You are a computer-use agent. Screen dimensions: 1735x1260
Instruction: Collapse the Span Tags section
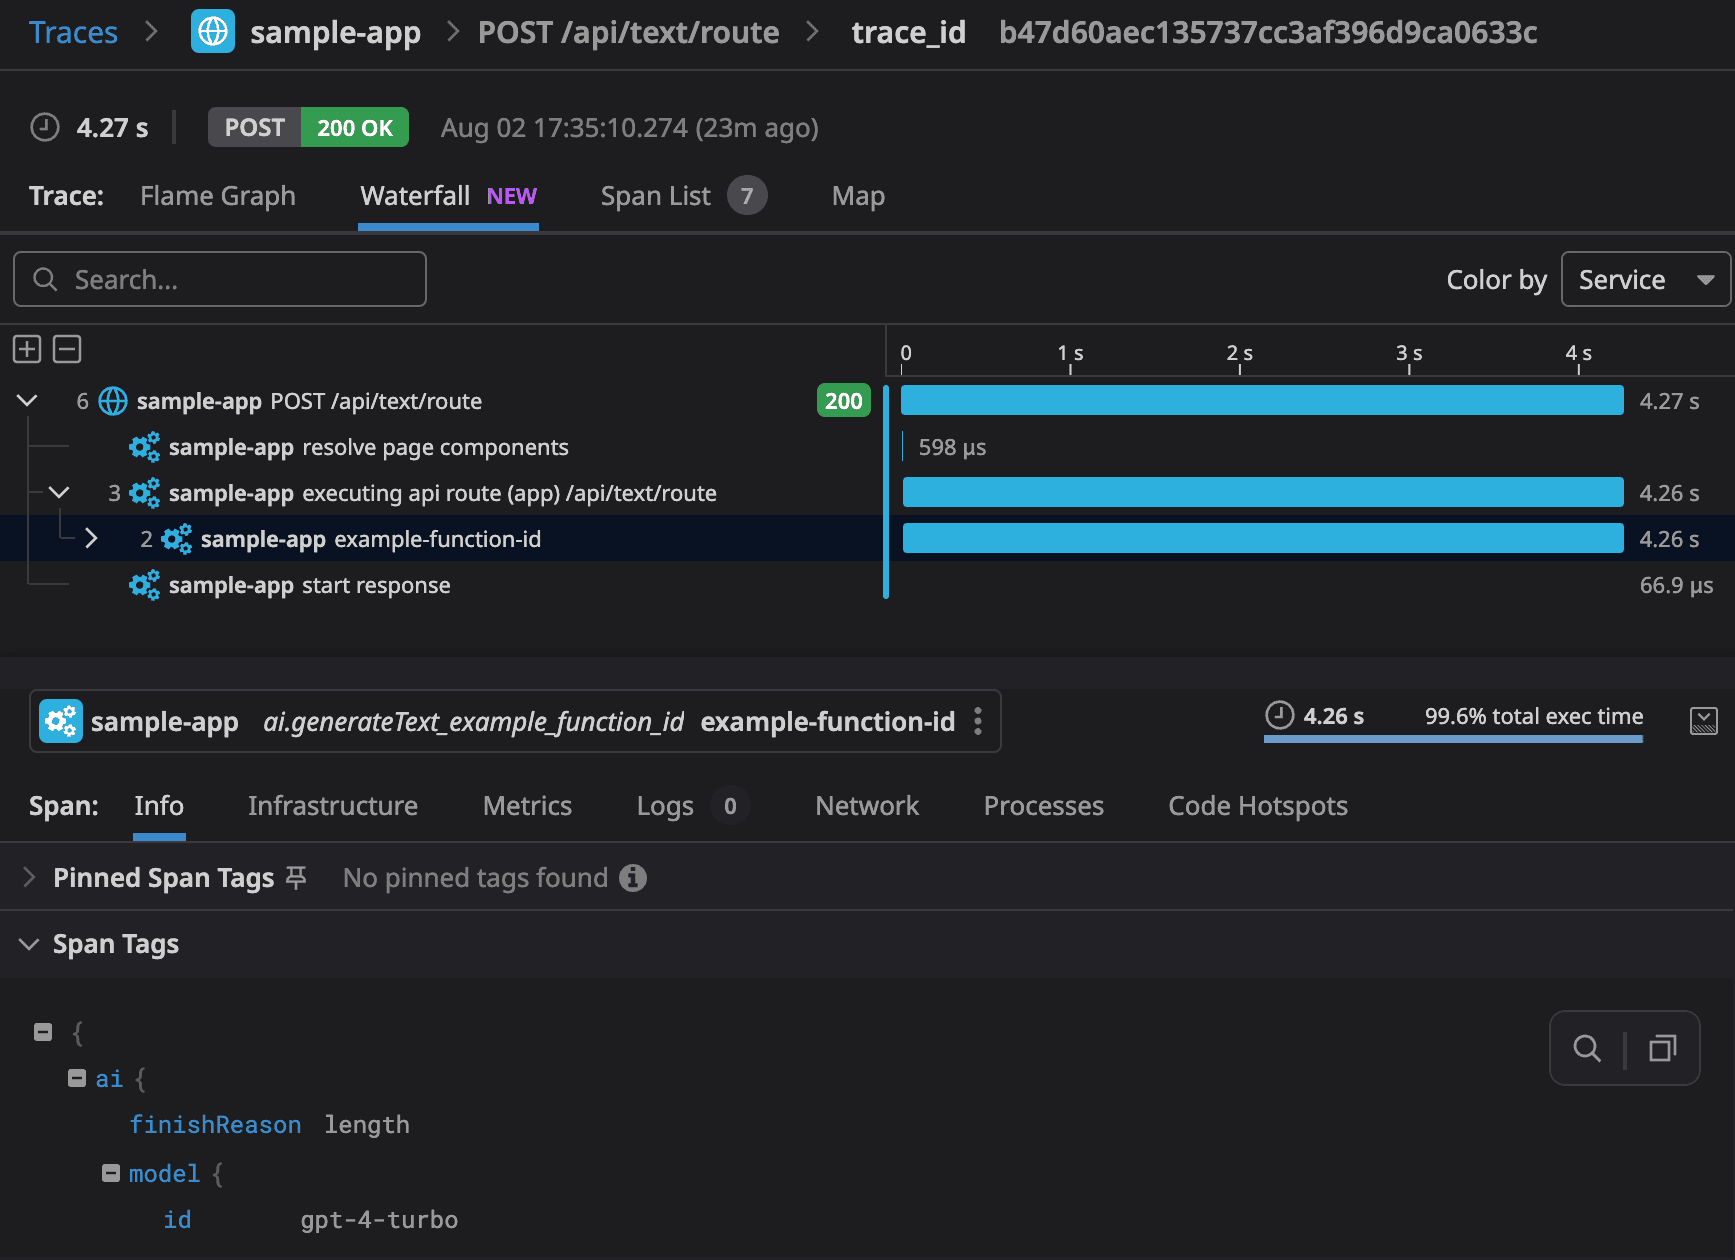click(x=28, y=943)
